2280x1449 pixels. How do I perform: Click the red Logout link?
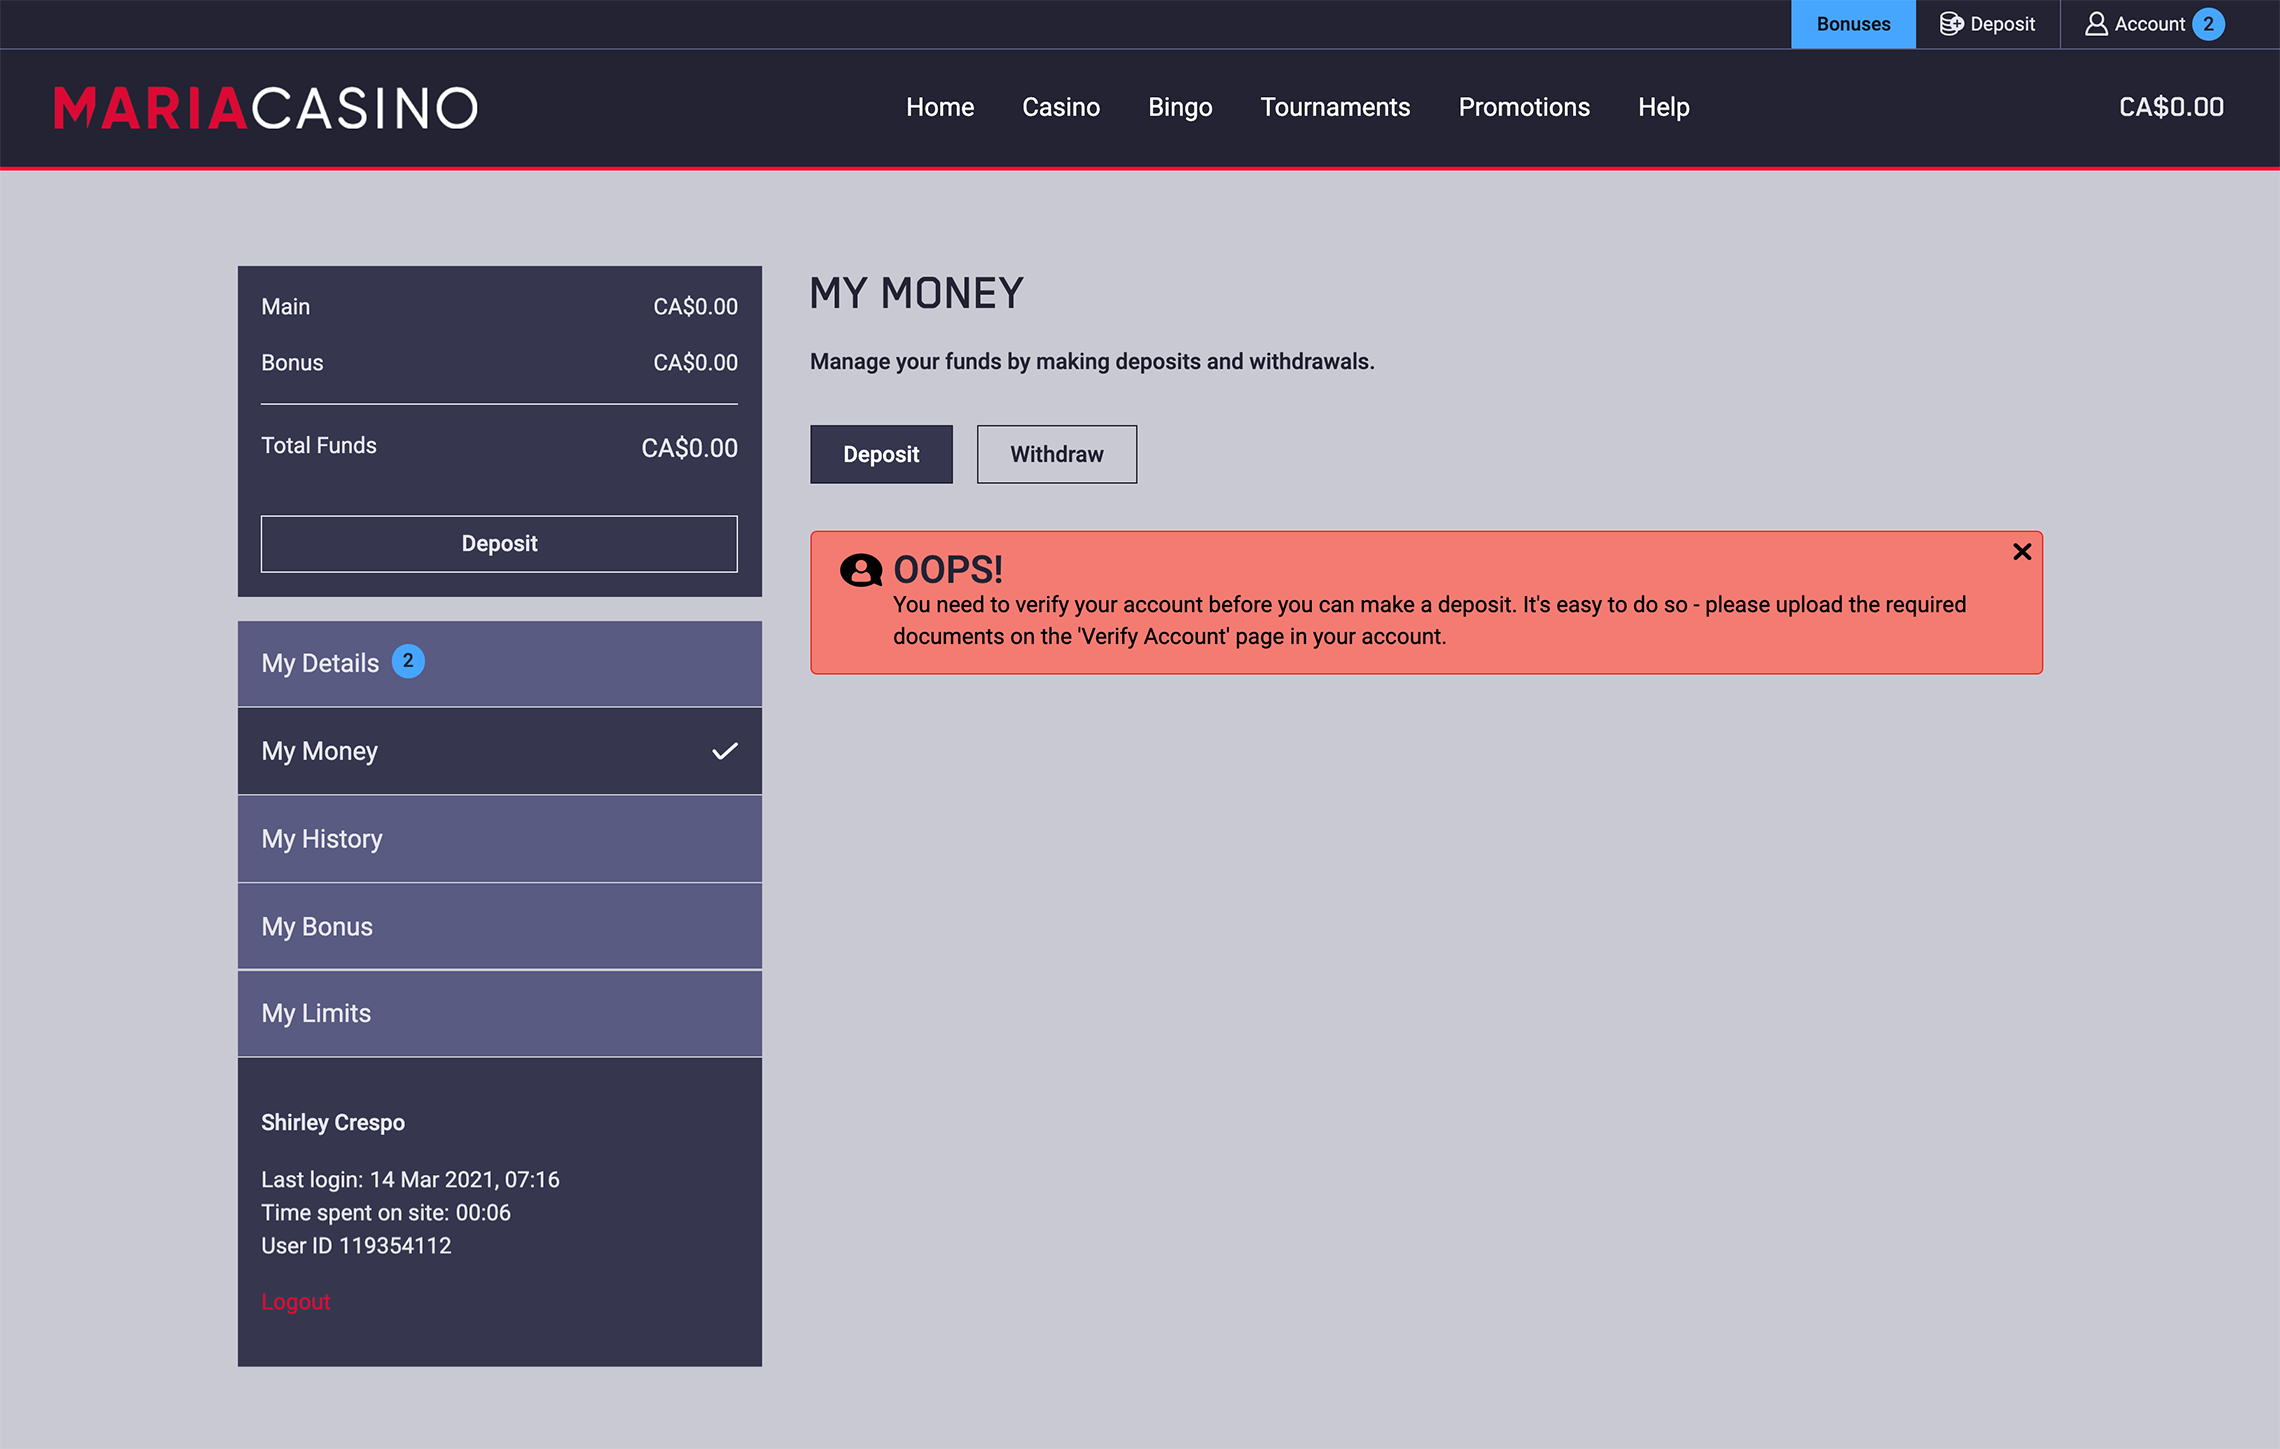pyautogui.click(x=296, y=1301)
